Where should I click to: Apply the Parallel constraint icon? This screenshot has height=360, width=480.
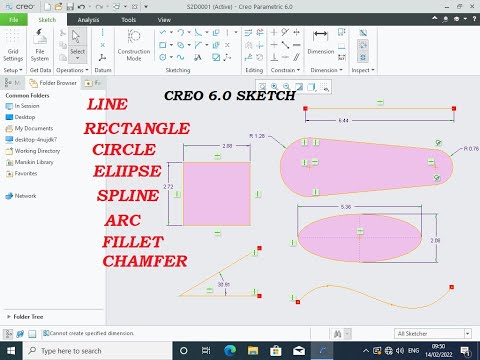(296, 57)
